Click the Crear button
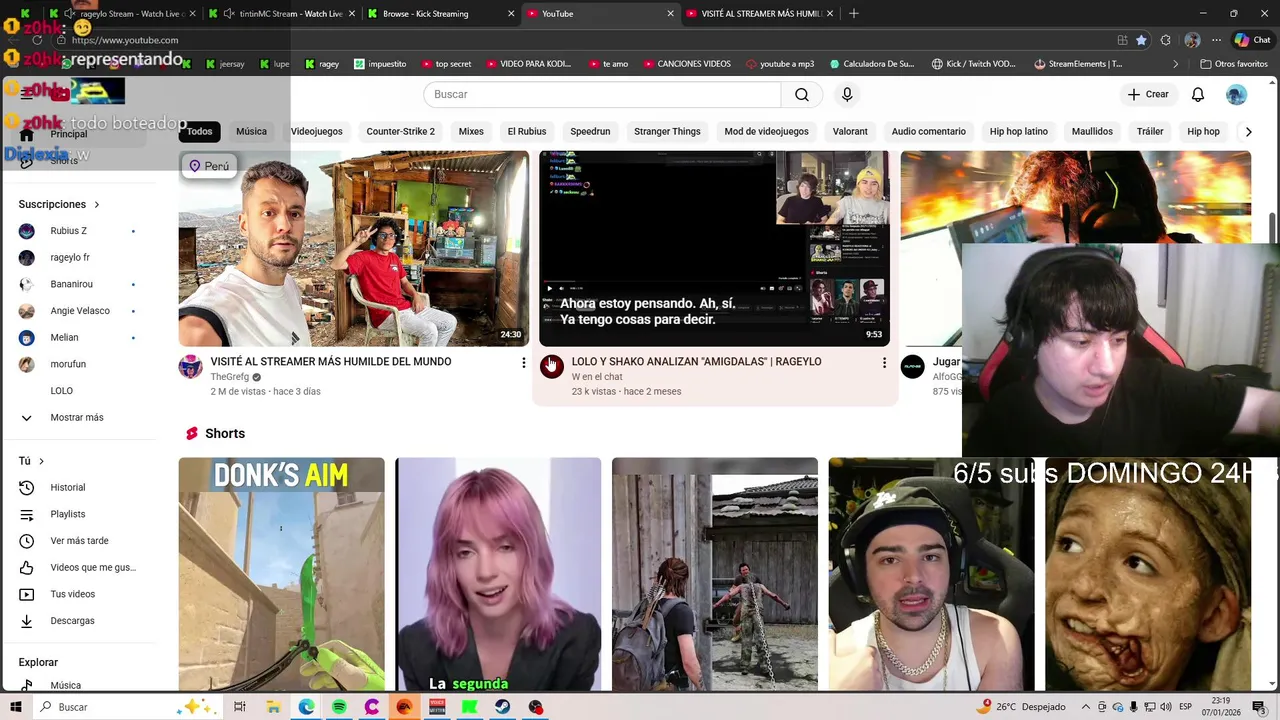 [1148, 94]
